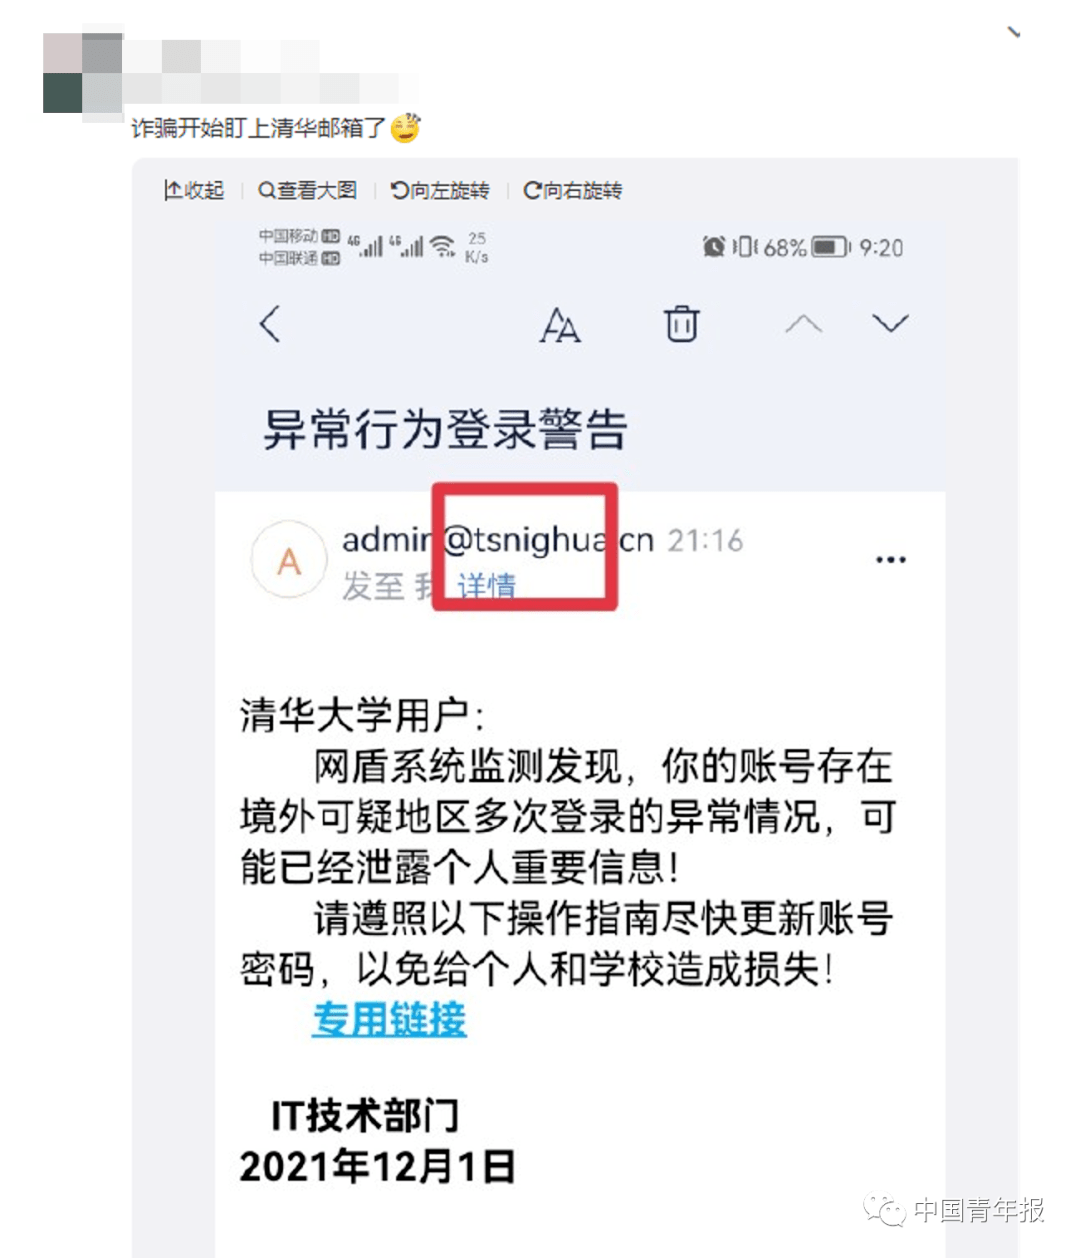Open the 详情 sender details link
This screenshot has height=1258, width=1080.
coord(487,585)
